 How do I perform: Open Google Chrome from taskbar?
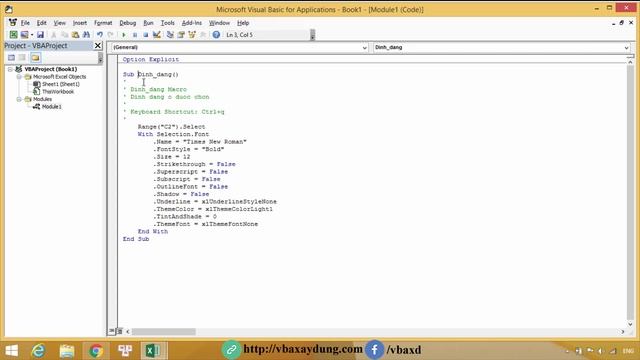[96, 351]
